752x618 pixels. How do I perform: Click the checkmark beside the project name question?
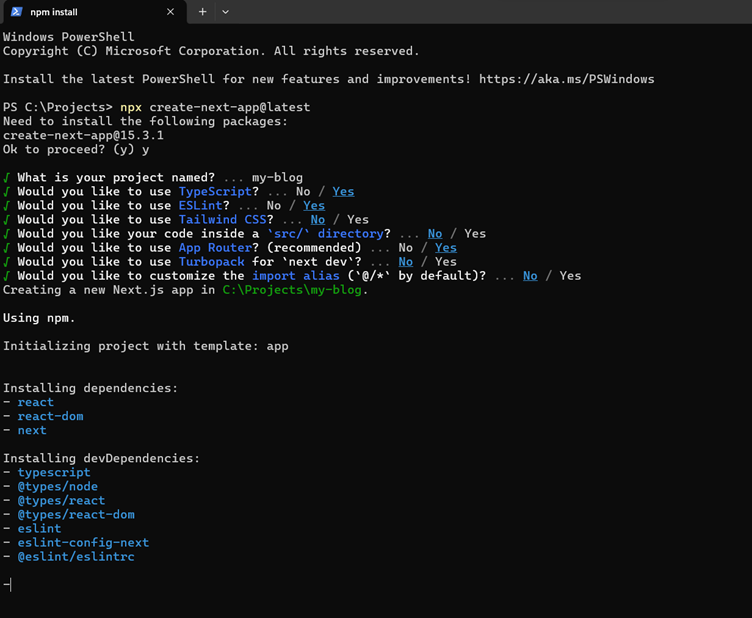coord(7,178)
